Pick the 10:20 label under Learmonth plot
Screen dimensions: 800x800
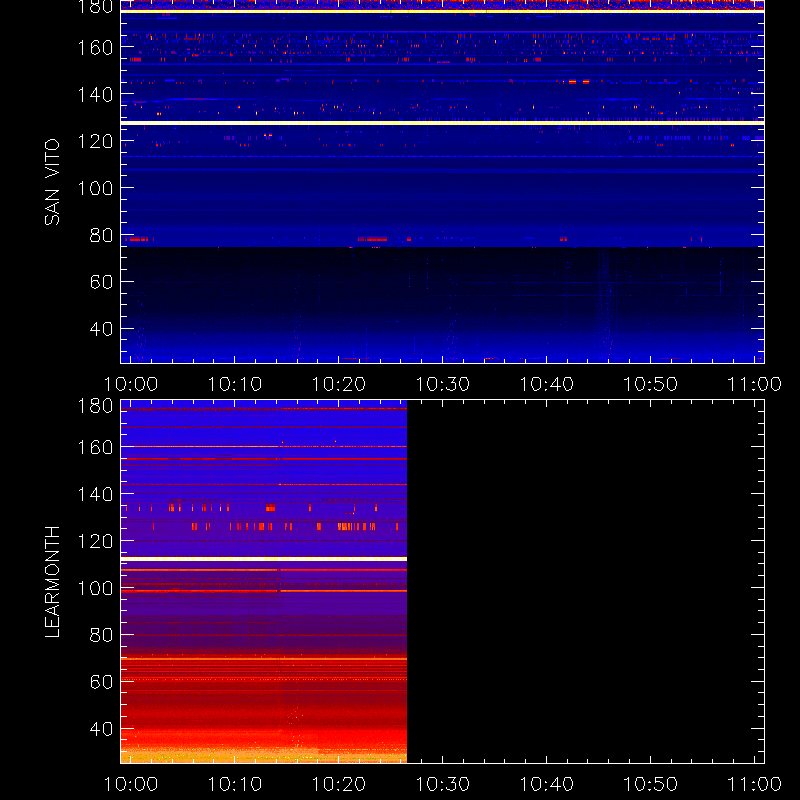click(x=339, y=784)
